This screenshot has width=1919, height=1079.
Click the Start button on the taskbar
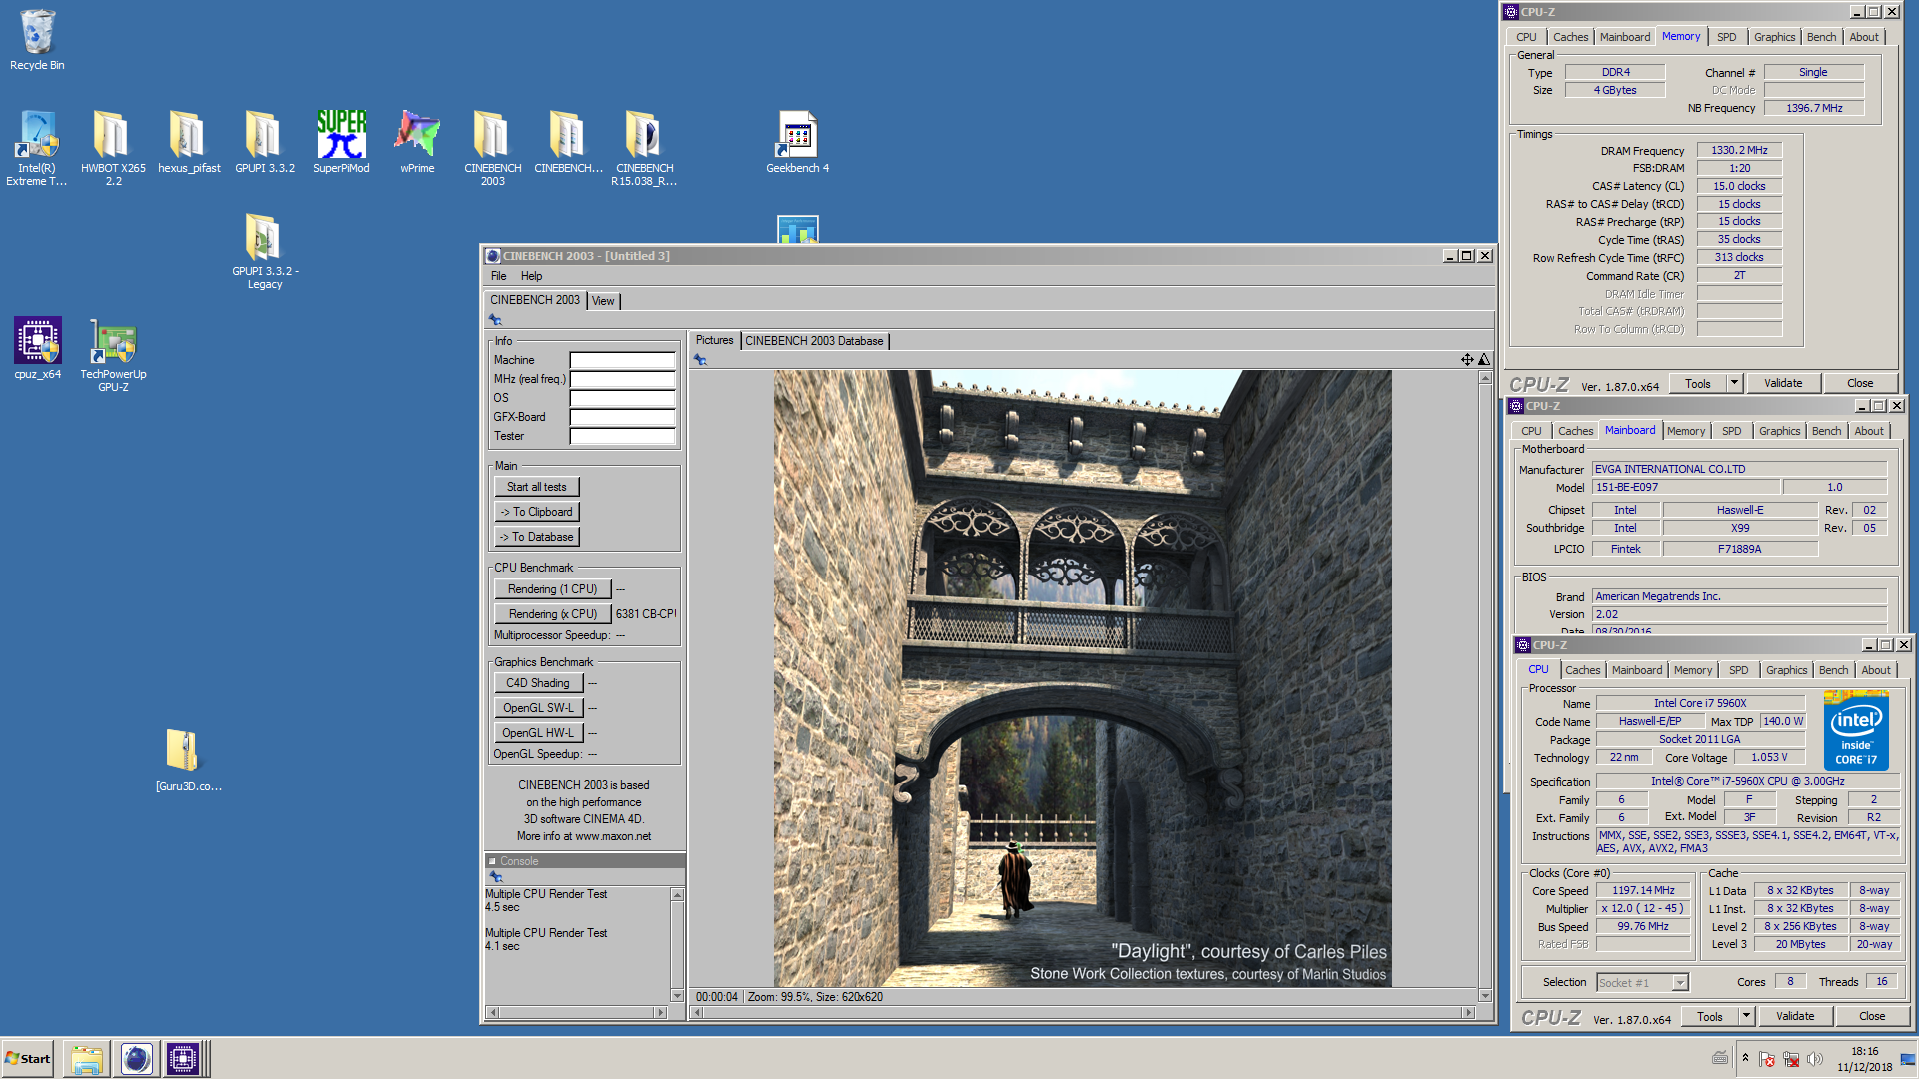(28, 1059)
